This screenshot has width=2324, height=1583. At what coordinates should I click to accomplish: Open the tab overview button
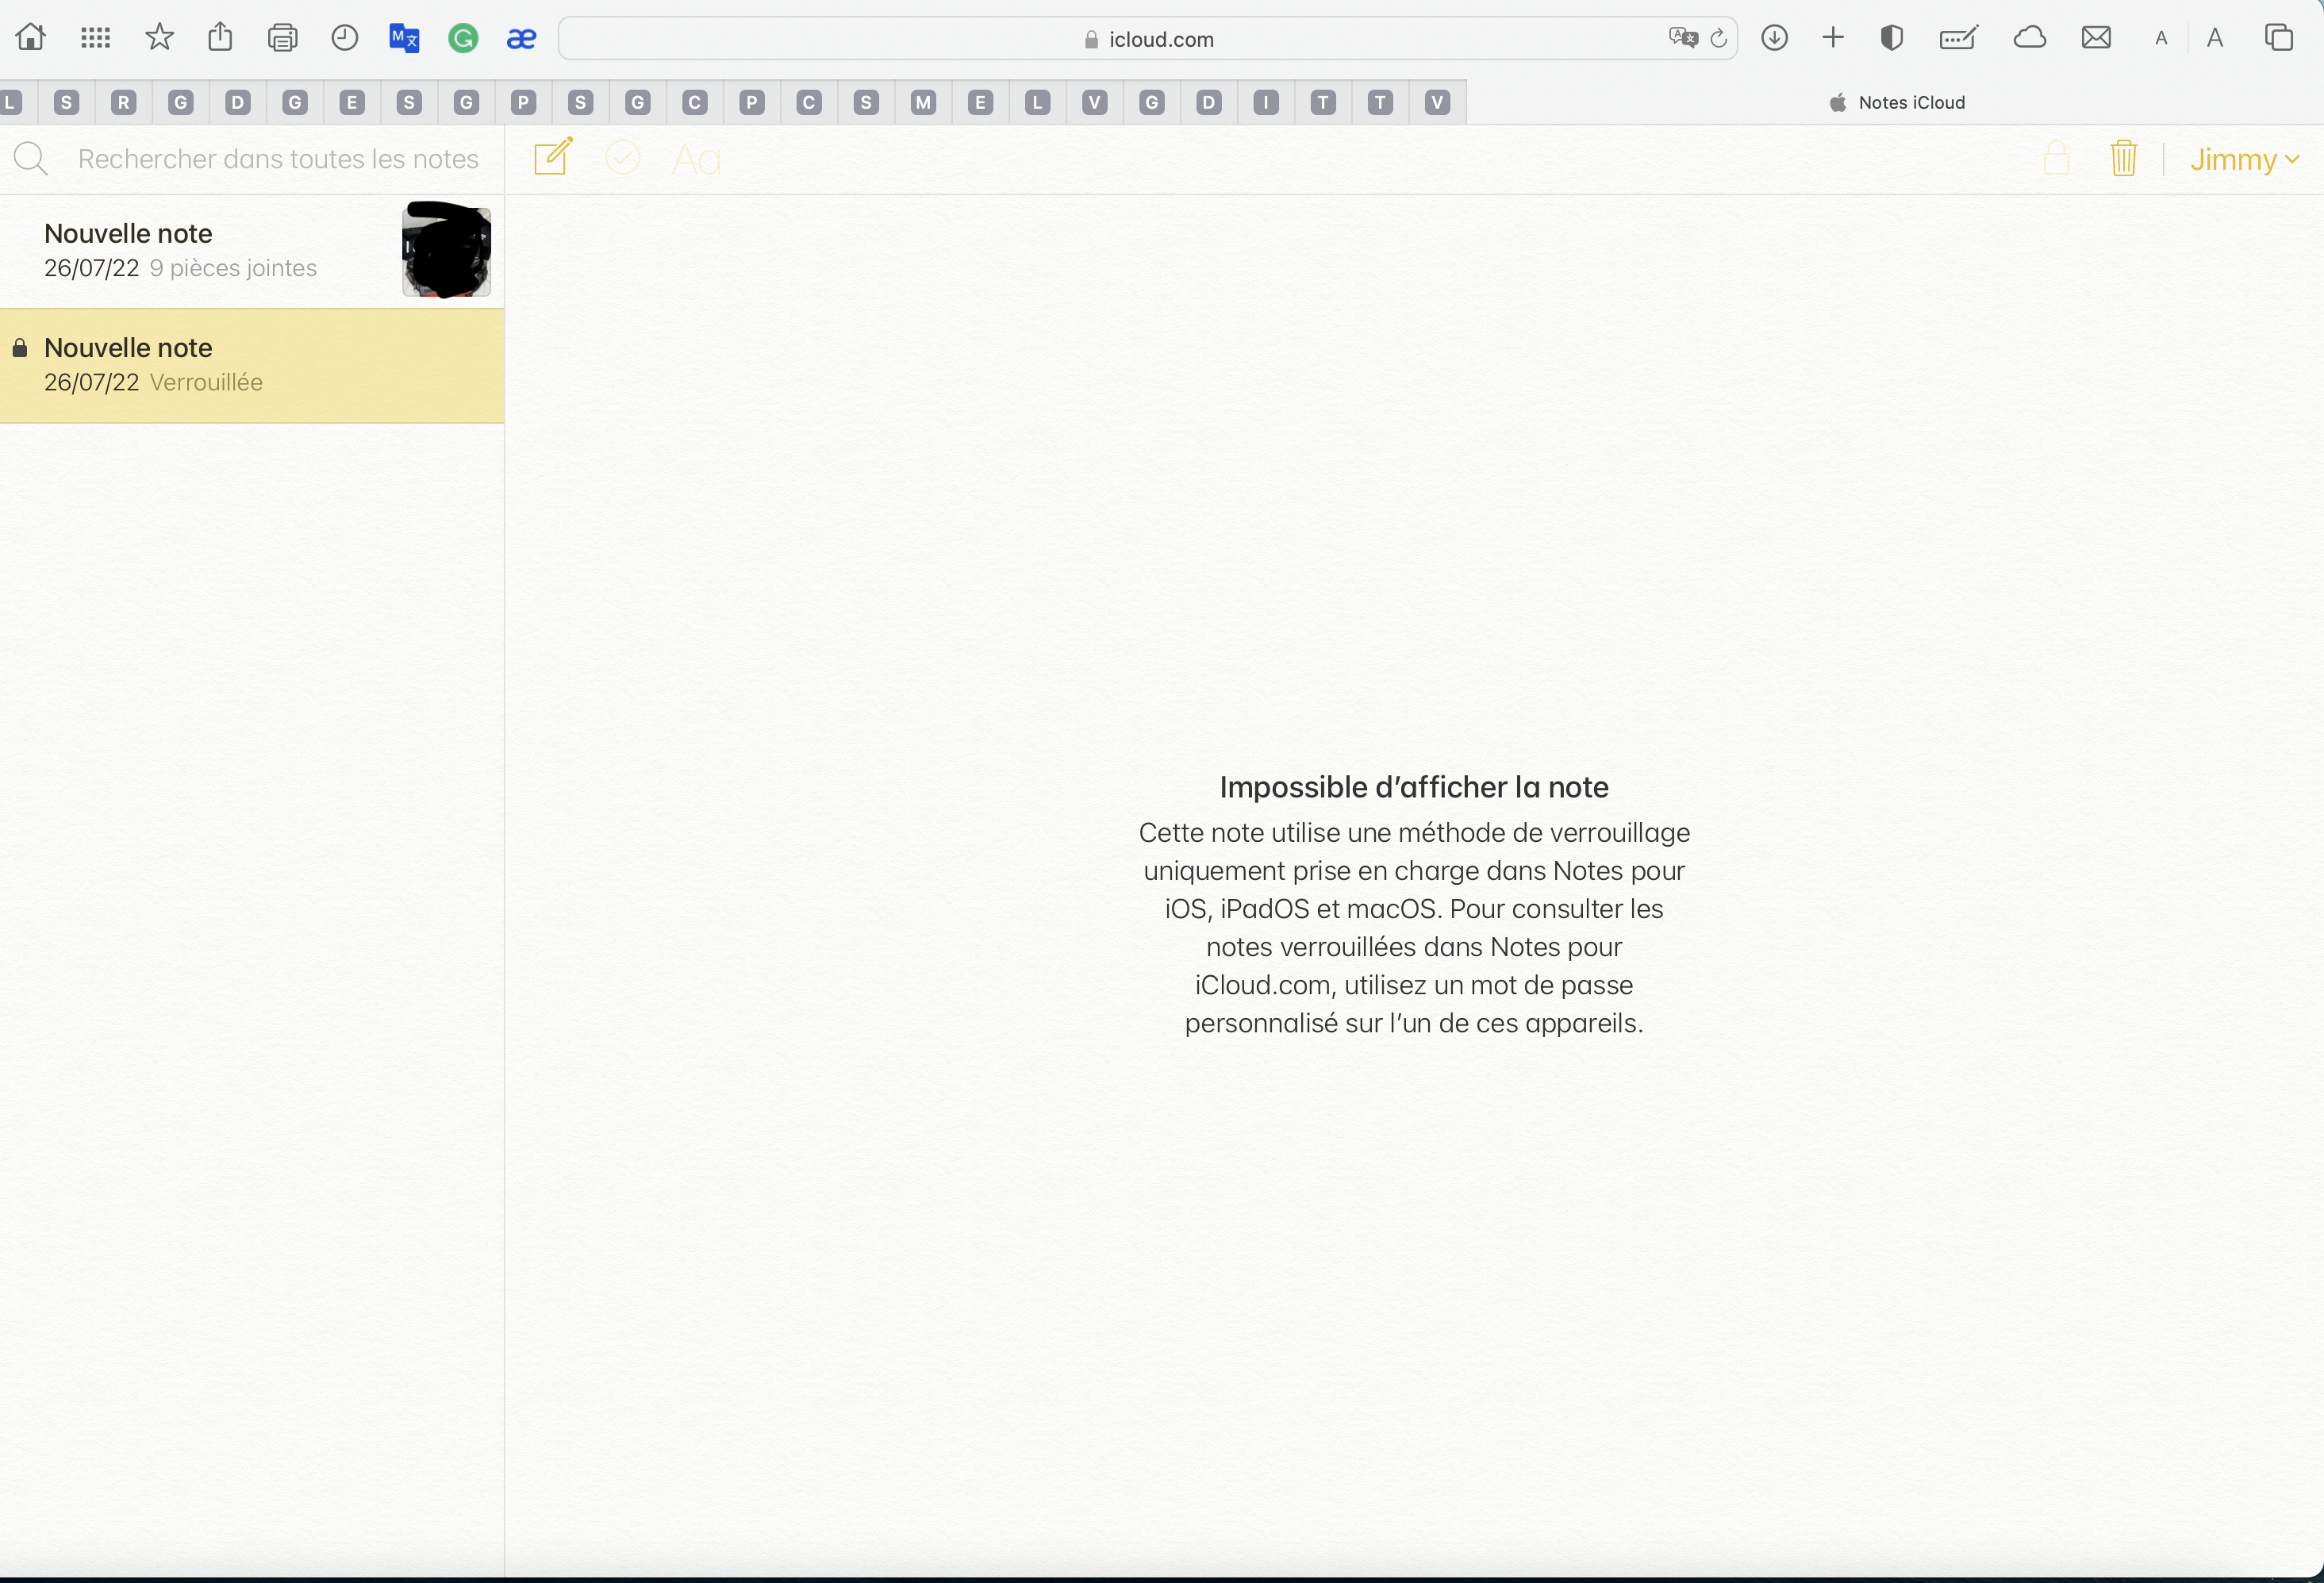[x=2278, y=38]
